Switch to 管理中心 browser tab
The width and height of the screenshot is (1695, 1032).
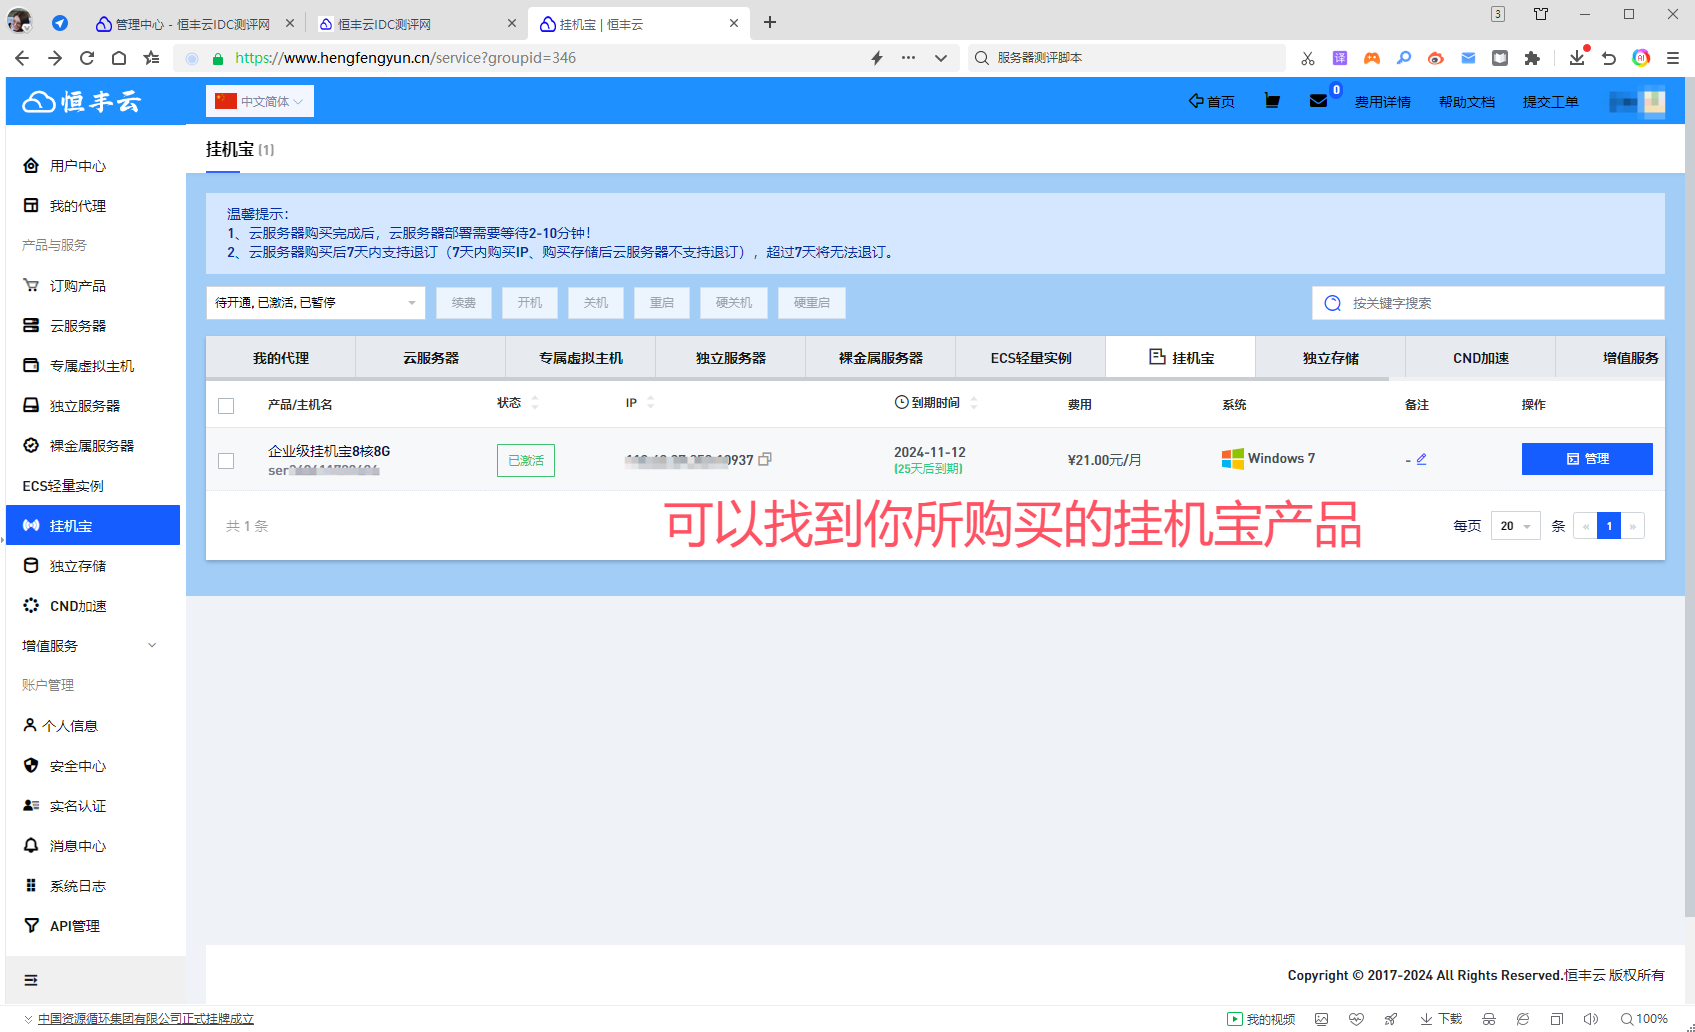tap(193, 23)
